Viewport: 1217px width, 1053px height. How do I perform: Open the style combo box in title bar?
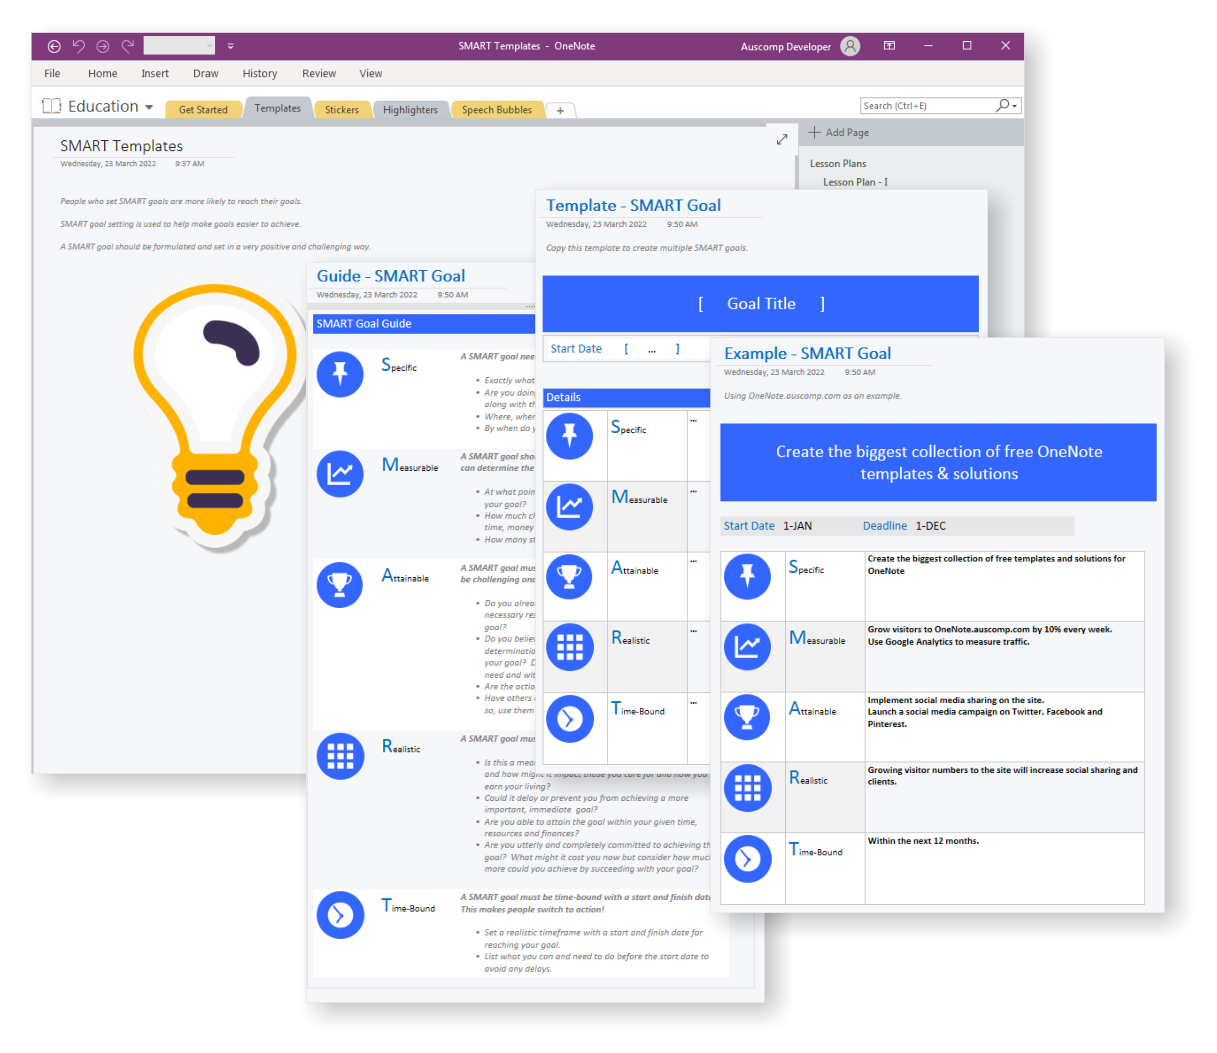(x=179, y=46)
